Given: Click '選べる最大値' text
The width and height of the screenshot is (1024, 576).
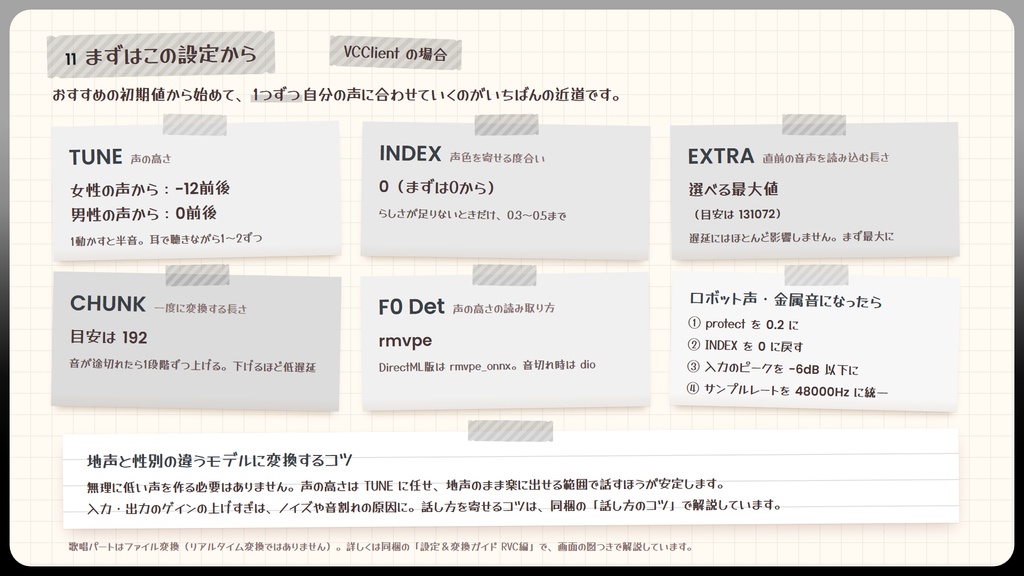Looking at the screenshot, I should point(733,189).
